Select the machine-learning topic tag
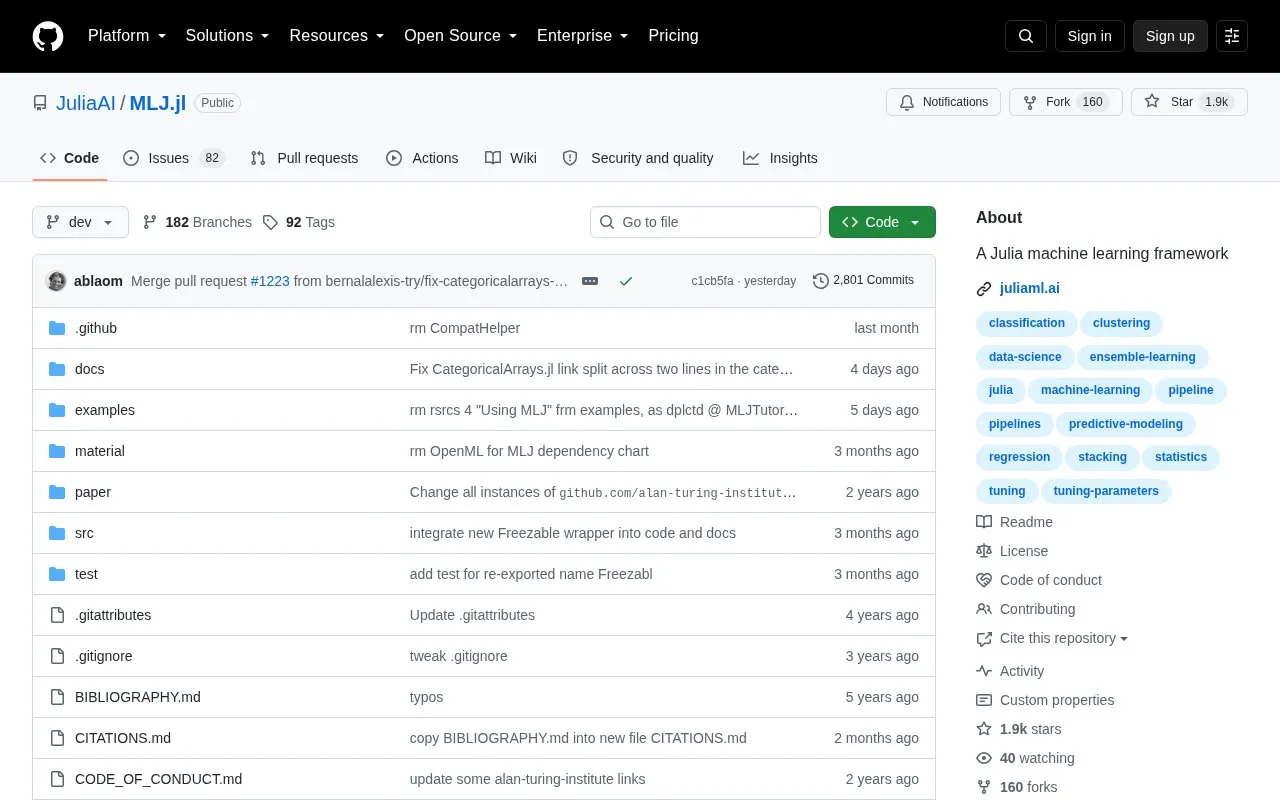 tap(1090, 390)
